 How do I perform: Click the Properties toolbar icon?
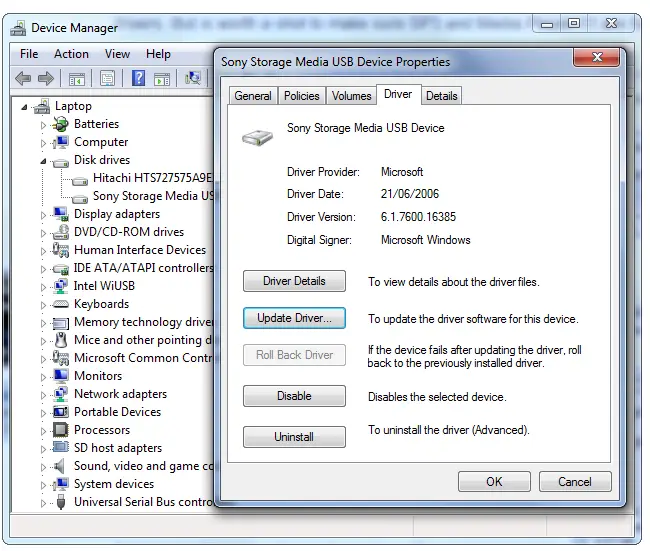pyautogui.click(x=107, y=78)
